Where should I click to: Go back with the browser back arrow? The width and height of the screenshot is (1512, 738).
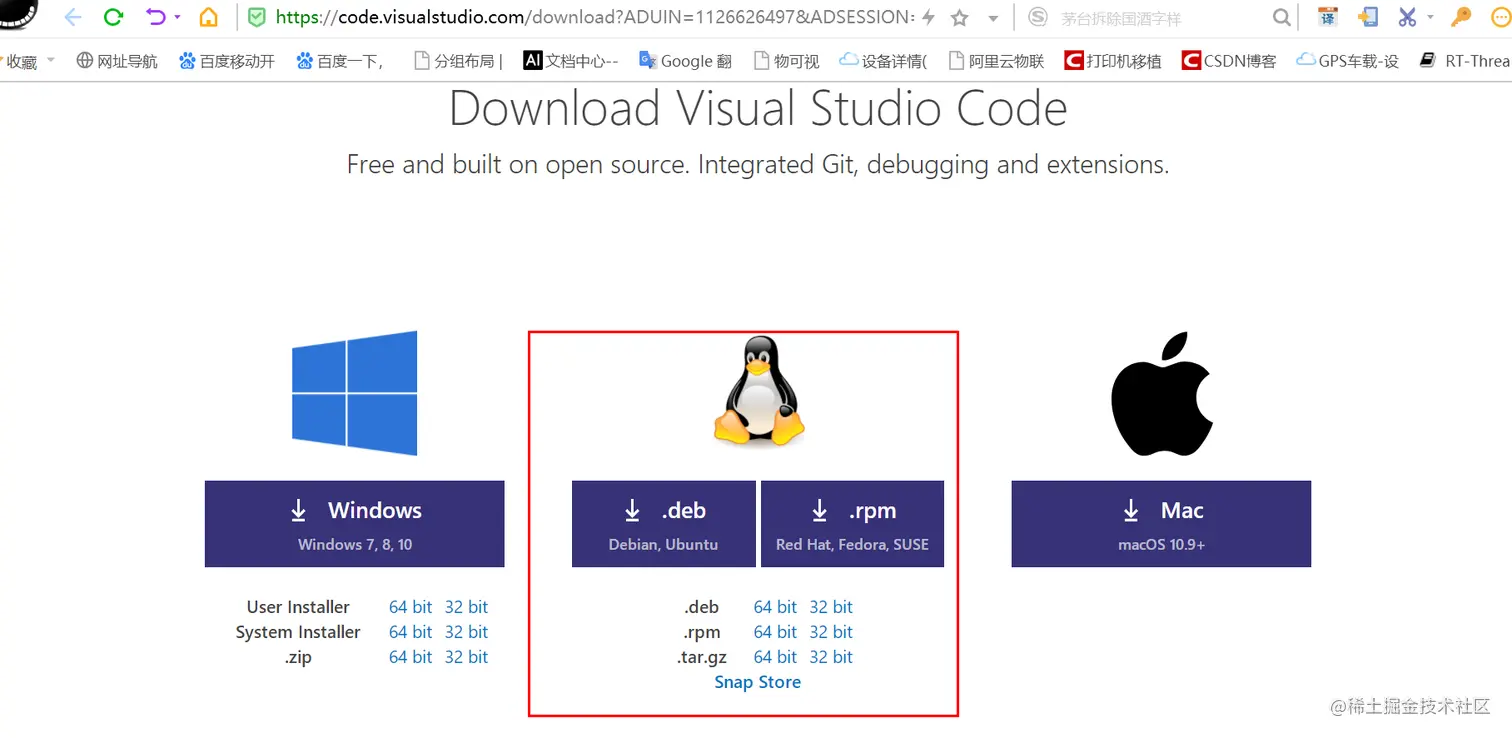click(73, 17)
